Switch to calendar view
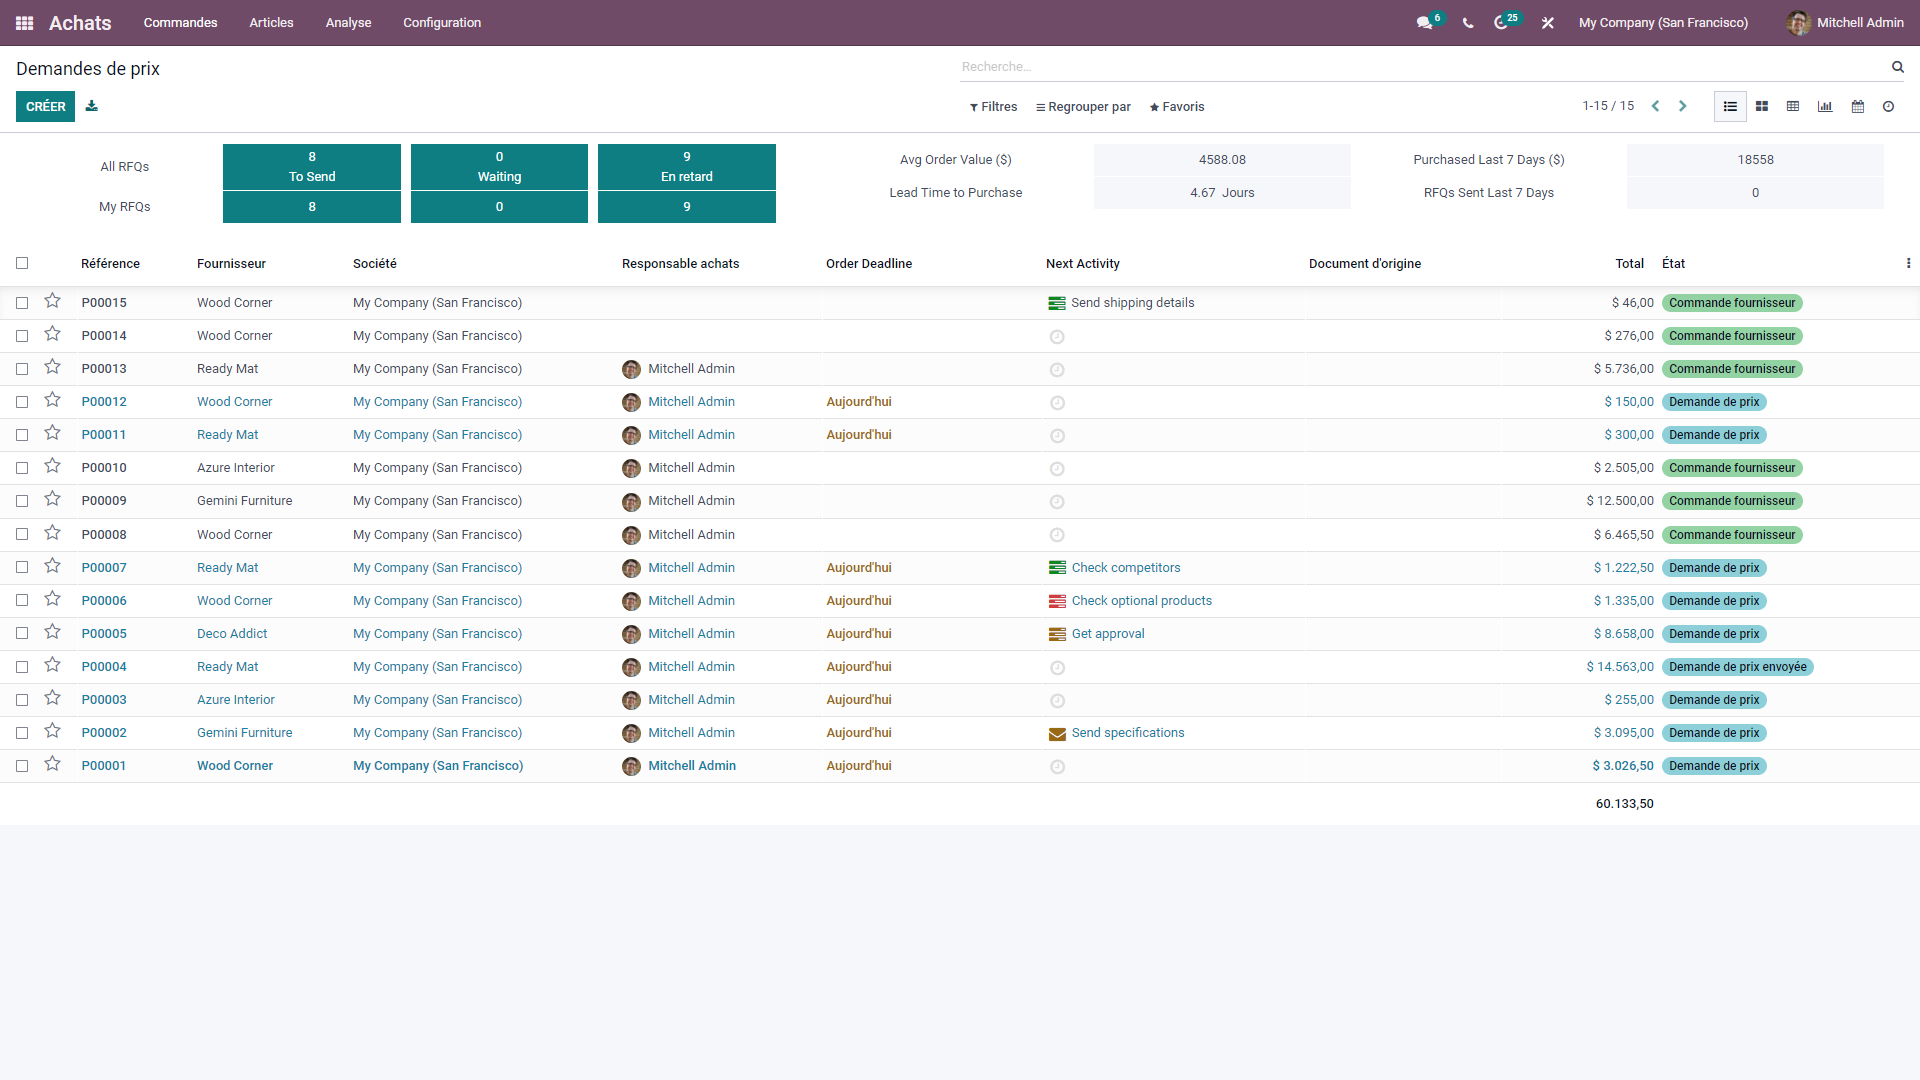Viewport: 1920px width, 1080px height. [1858, 106]
